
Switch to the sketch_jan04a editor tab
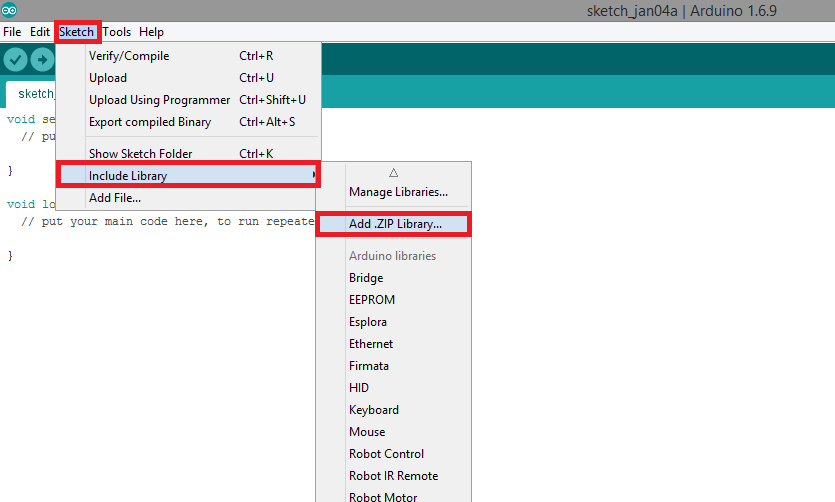(x=31, y=94)
